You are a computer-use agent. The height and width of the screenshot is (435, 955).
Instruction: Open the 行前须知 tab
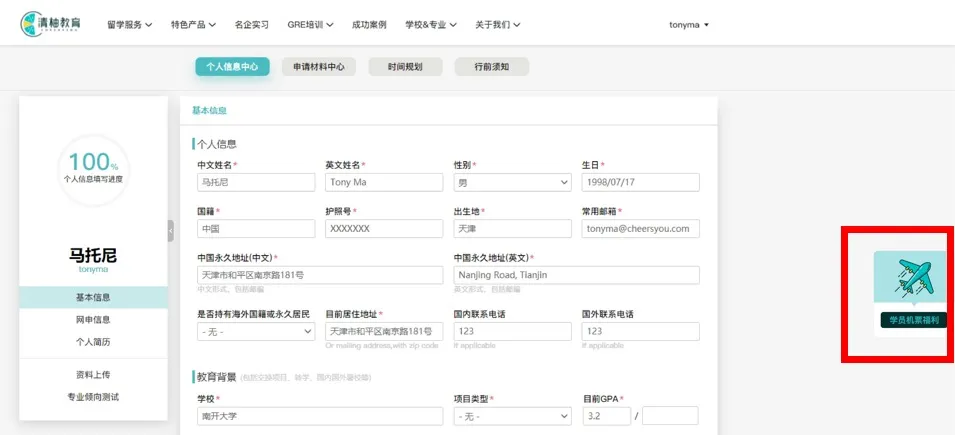point(491,67)
